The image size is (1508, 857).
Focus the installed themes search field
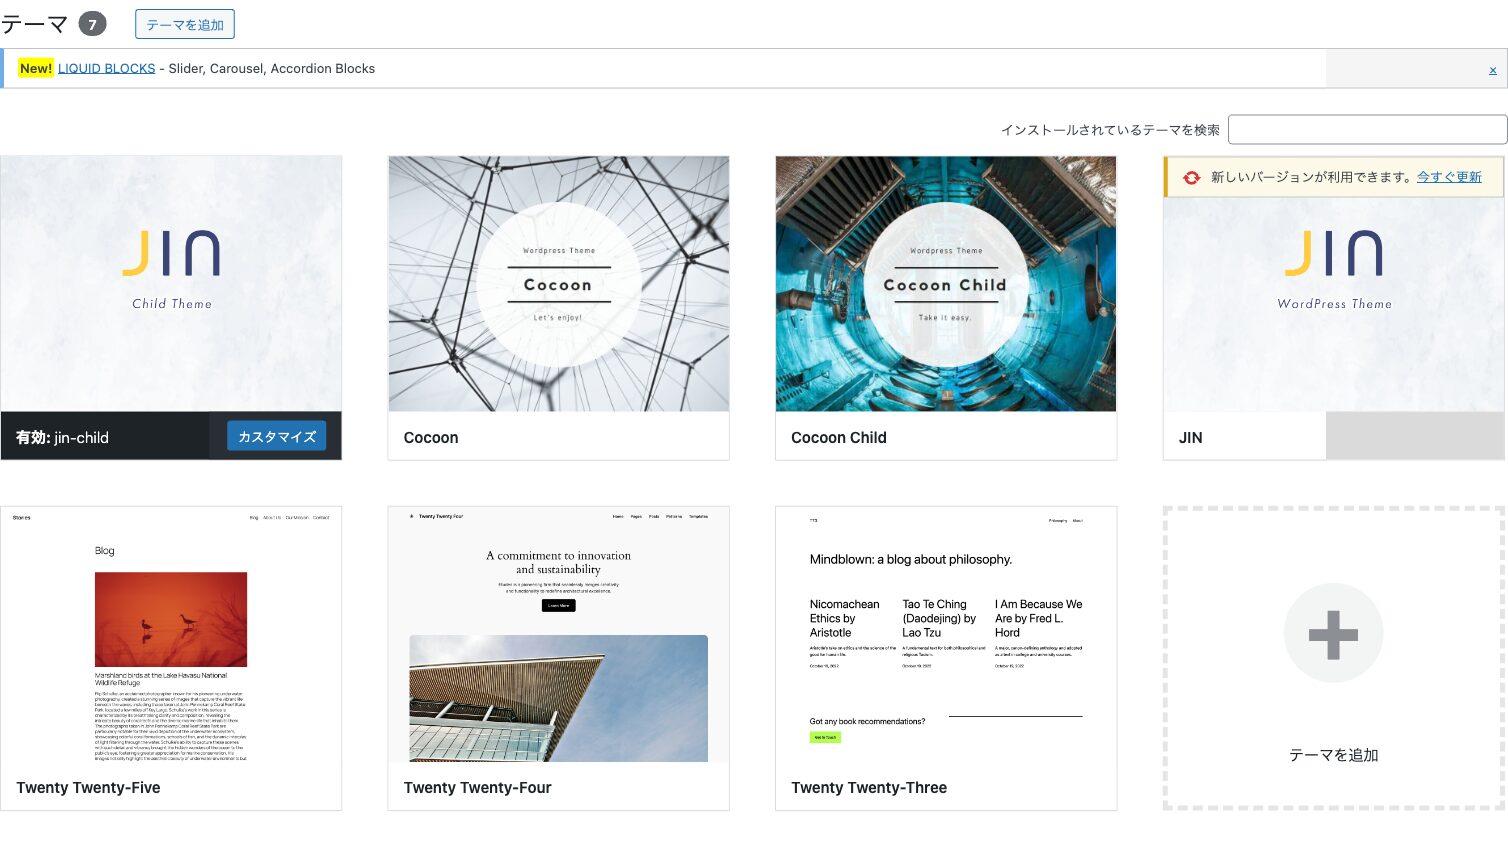1366,130
